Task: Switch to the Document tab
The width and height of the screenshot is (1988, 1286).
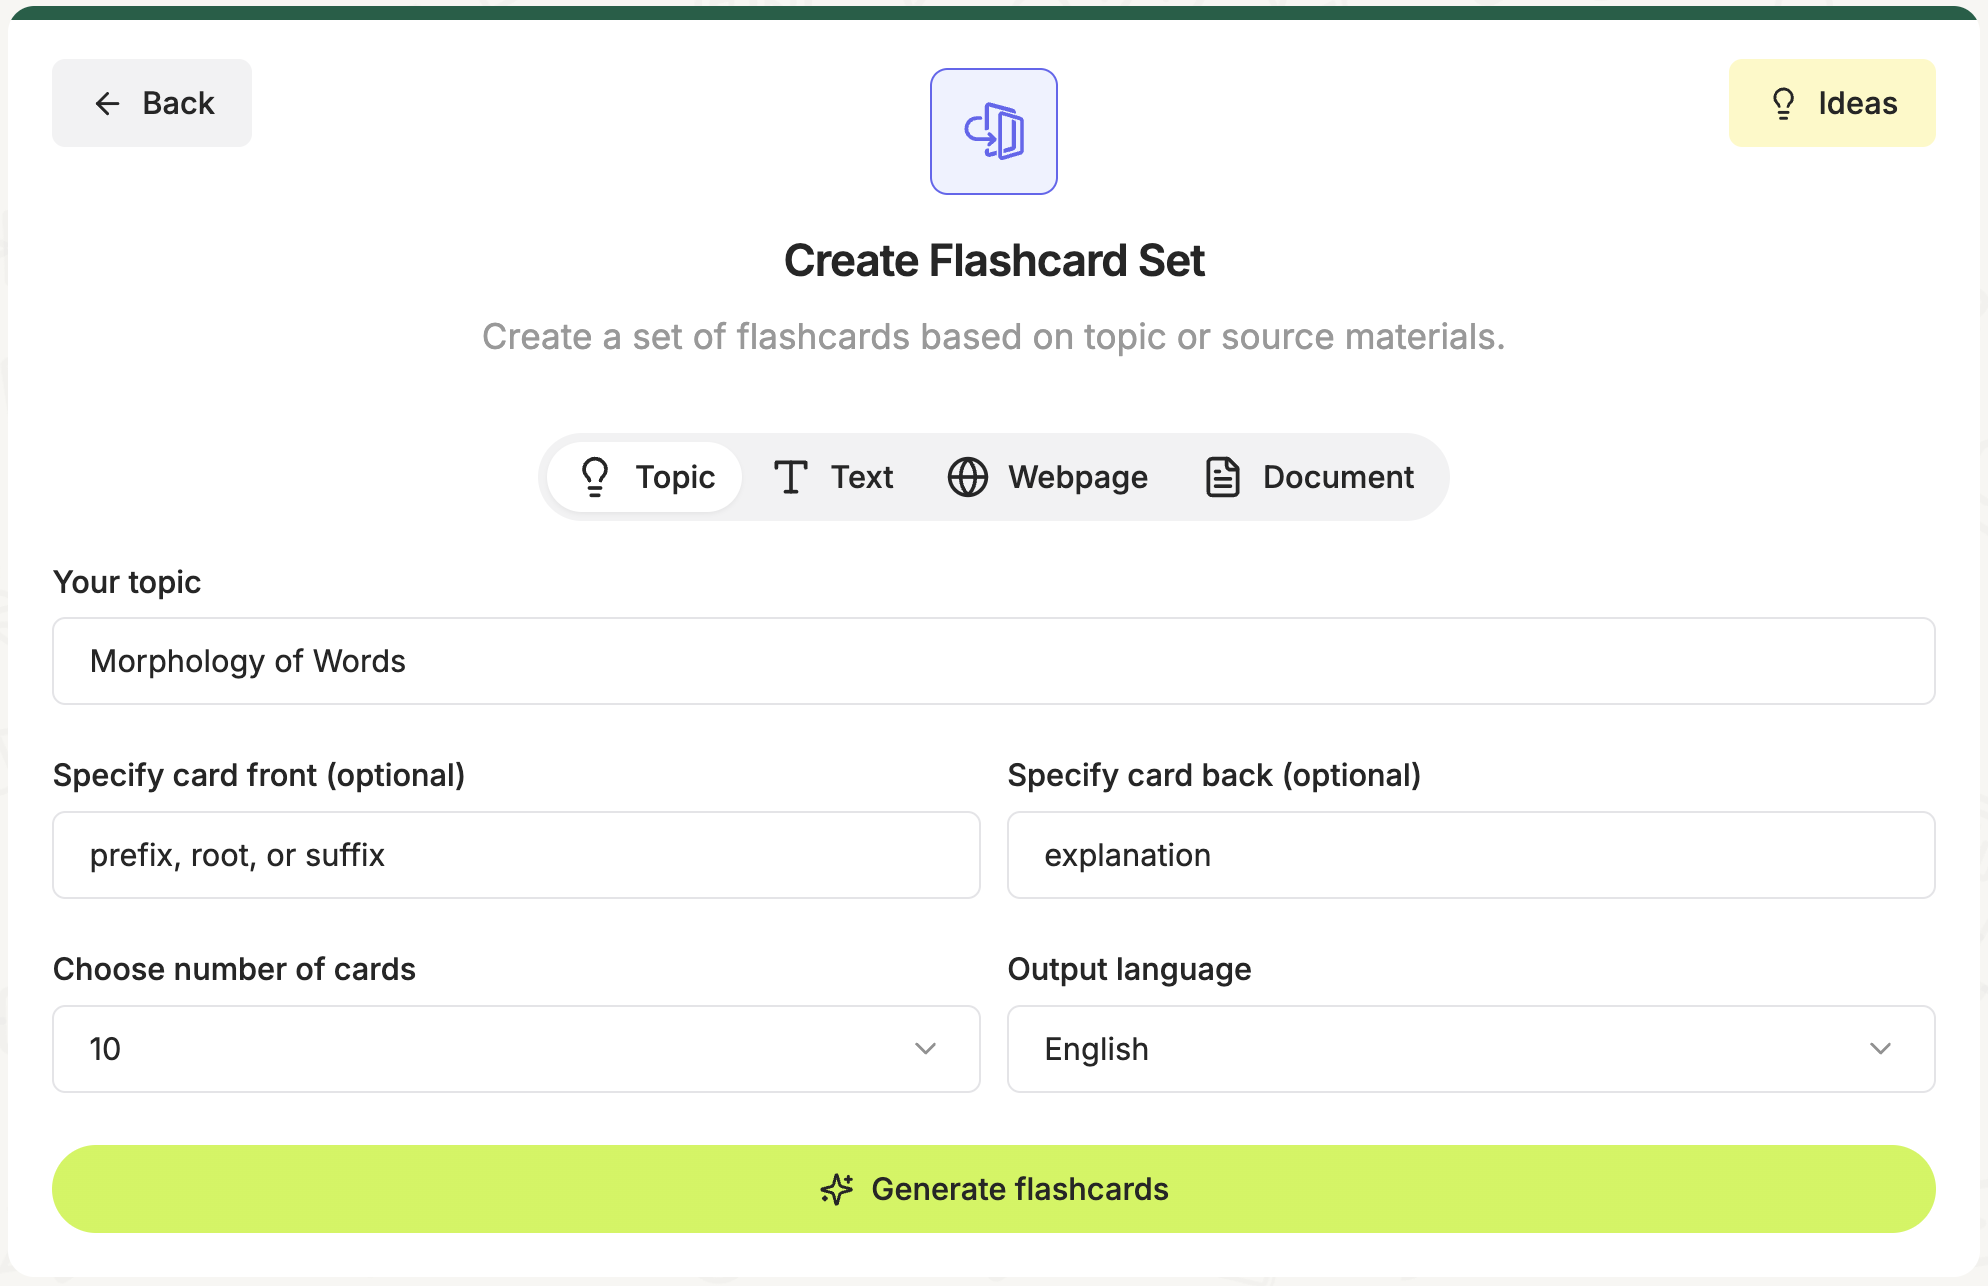Action: [1309, 477]
